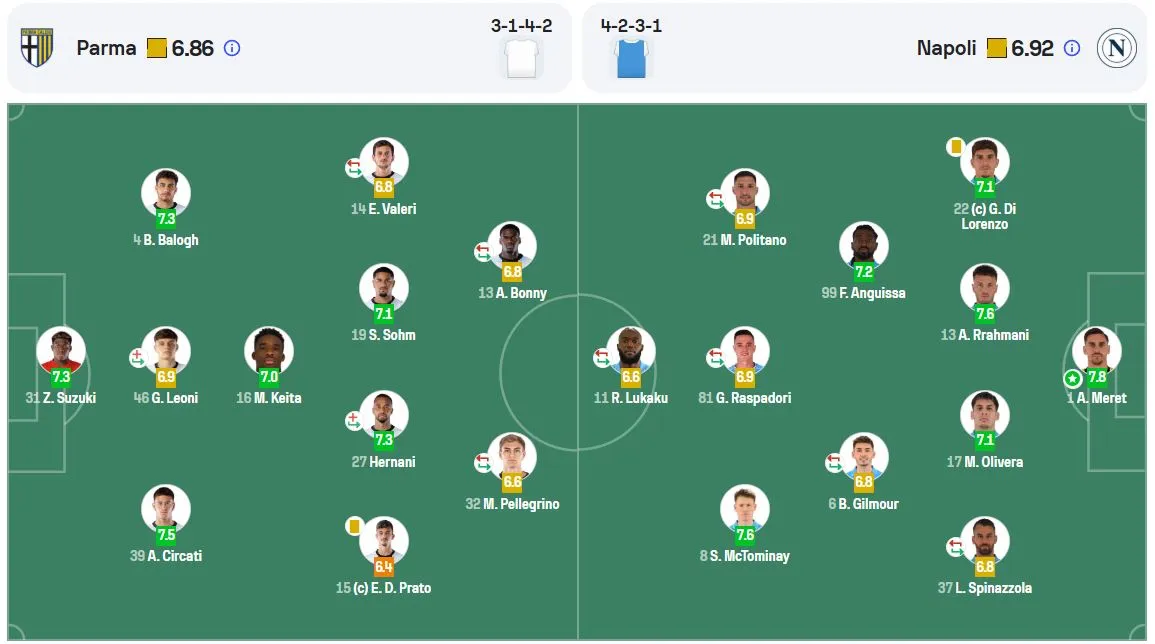
Task: Click Napoli blue jersey icon
Action: point(632,58)
